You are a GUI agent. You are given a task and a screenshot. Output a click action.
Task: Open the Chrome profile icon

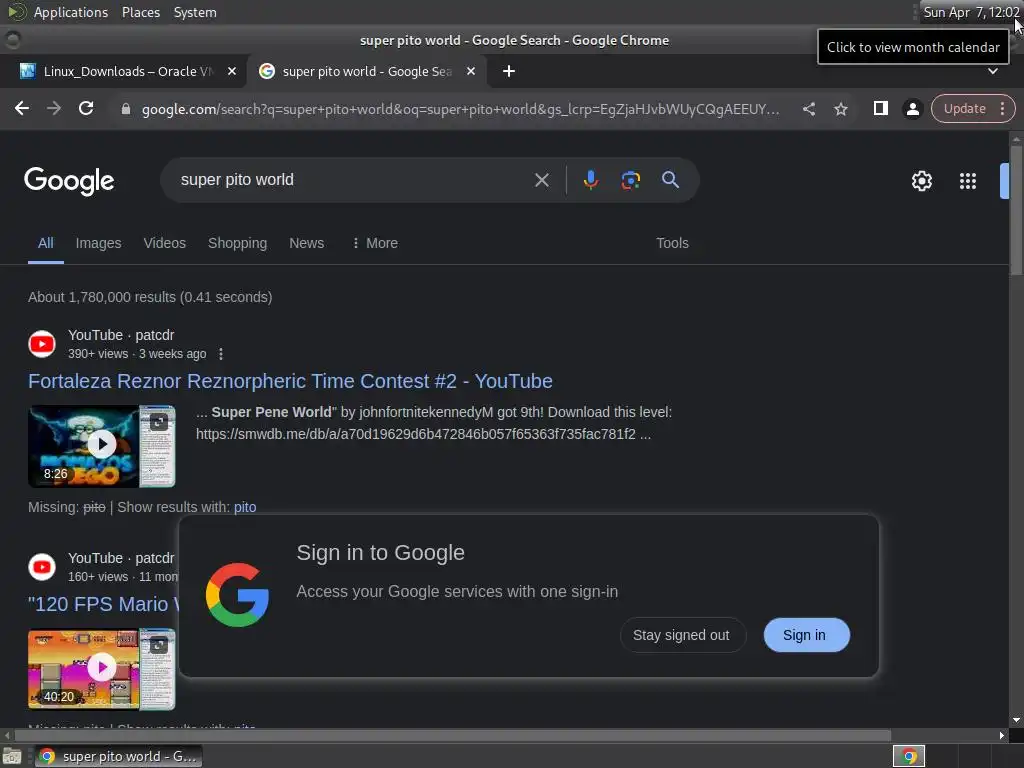912,108
